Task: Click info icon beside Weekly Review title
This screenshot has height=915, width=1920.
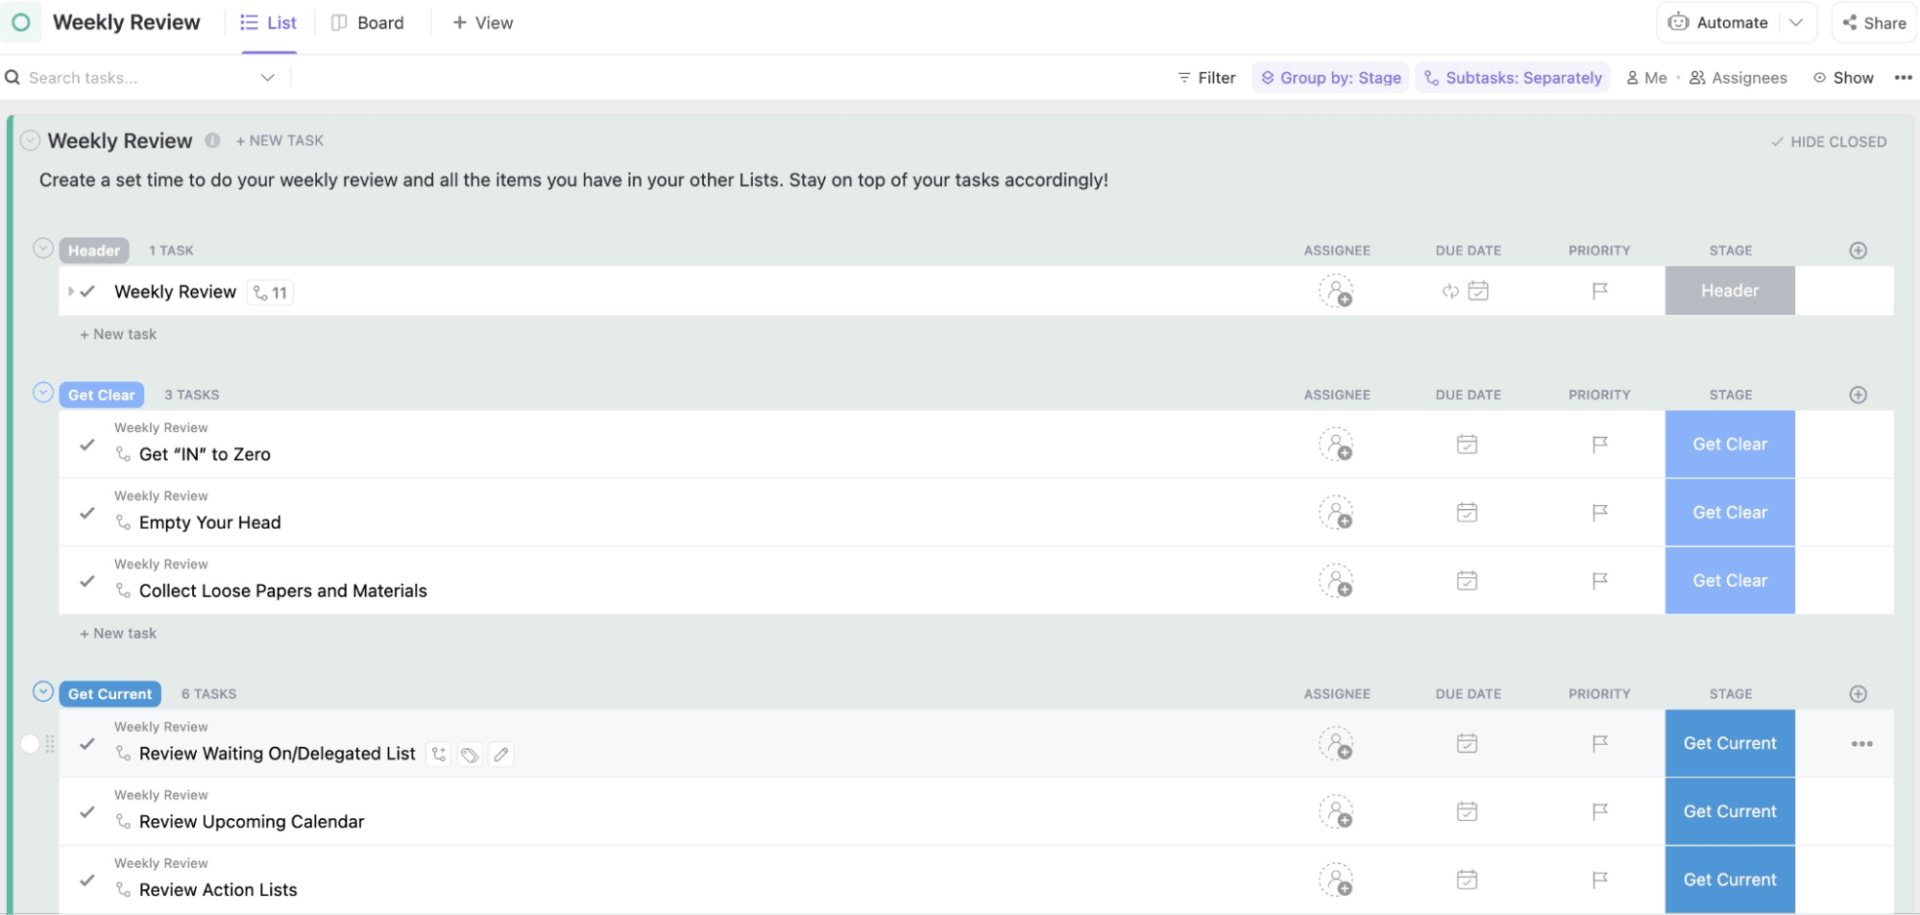Action: tap(213, 141)
